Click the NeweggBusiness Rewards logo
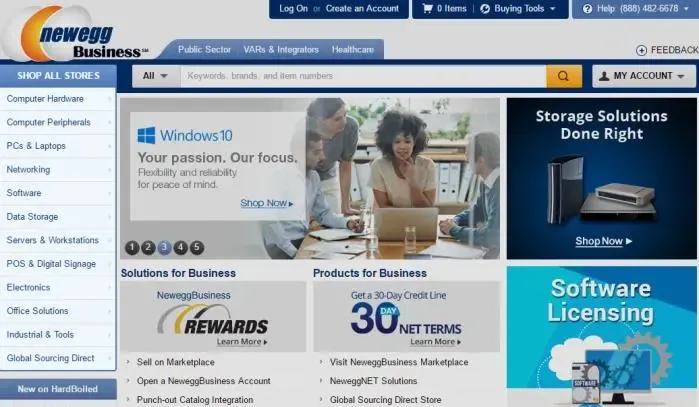699x407 pixels. tap(213, 319)
